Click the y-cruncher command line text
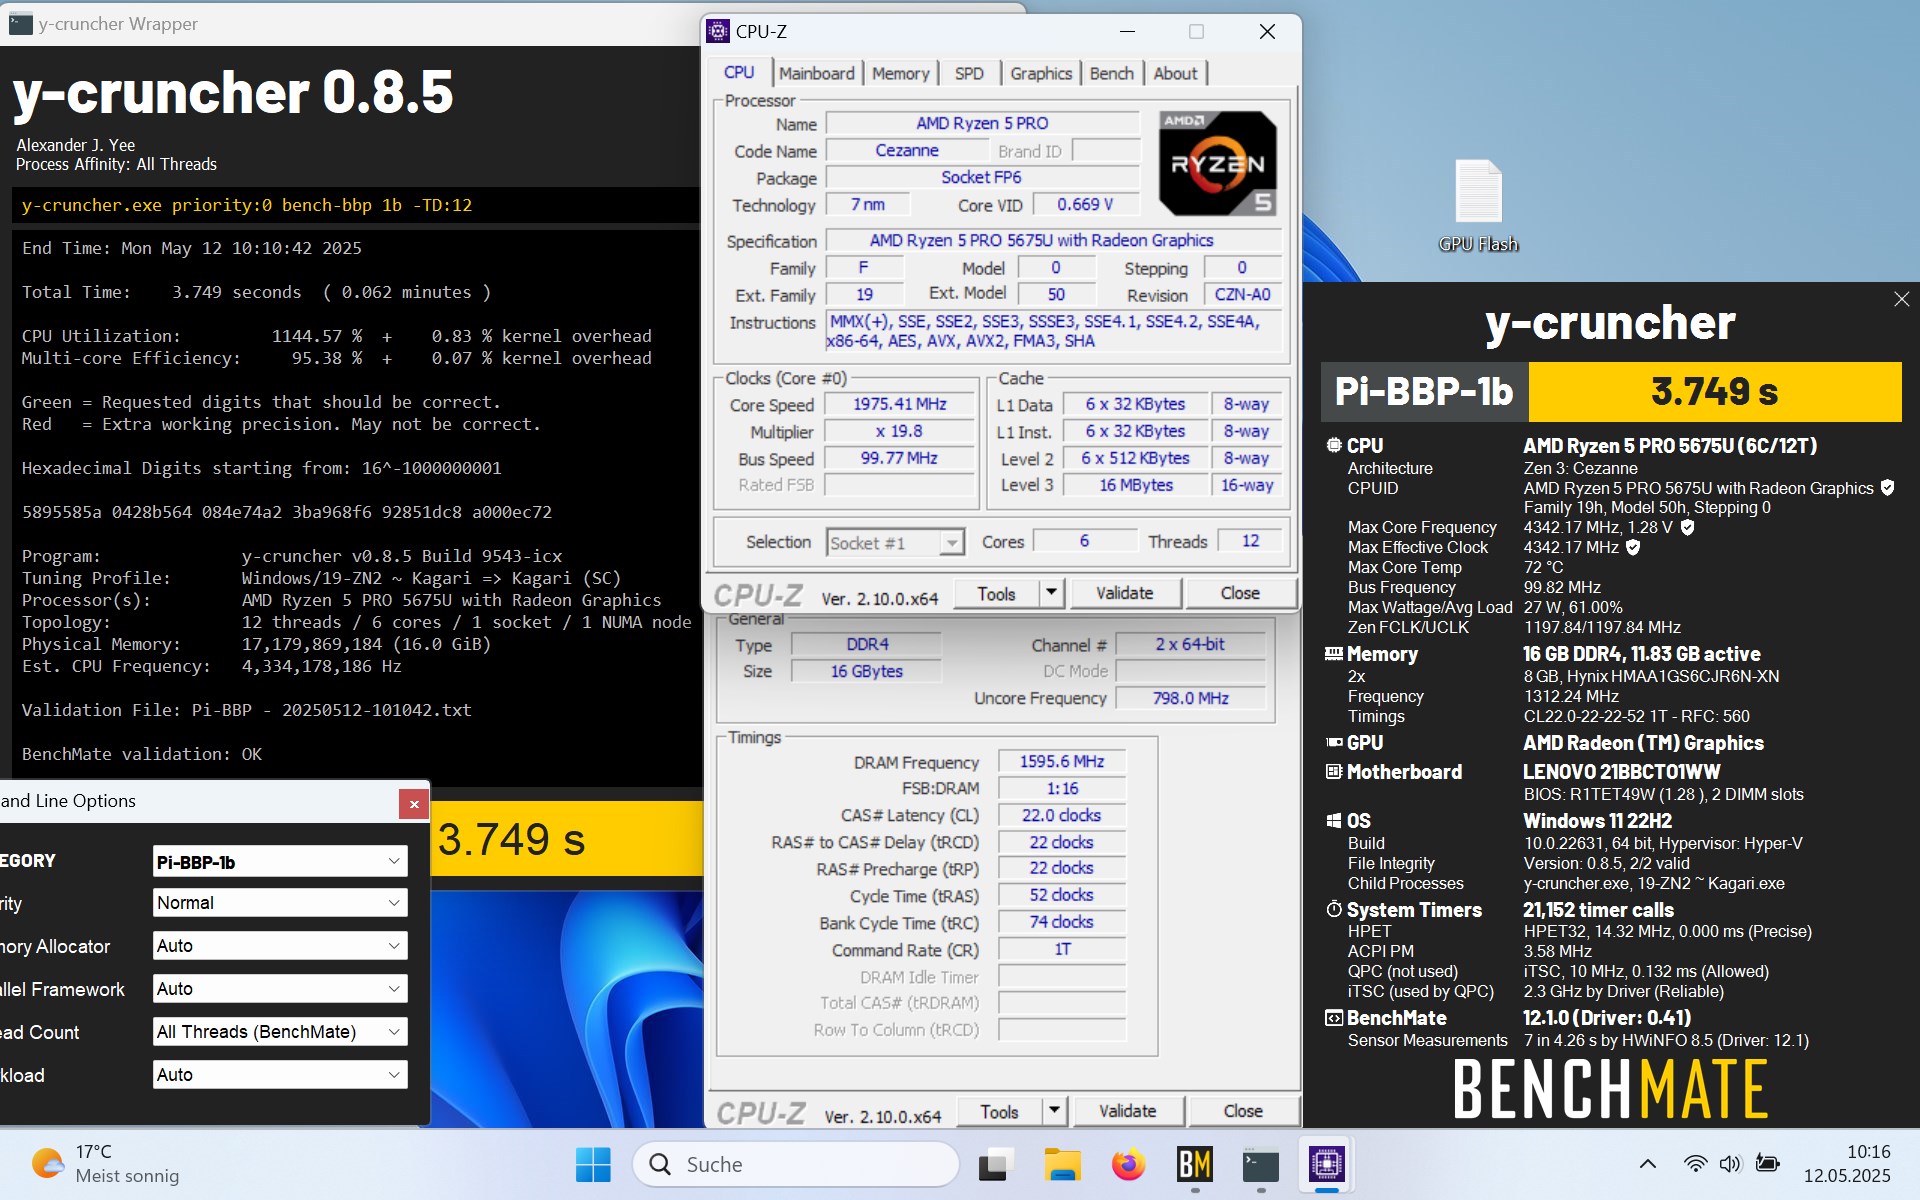The width and height of the screenshot is (1920, 1200). (247, 205)
